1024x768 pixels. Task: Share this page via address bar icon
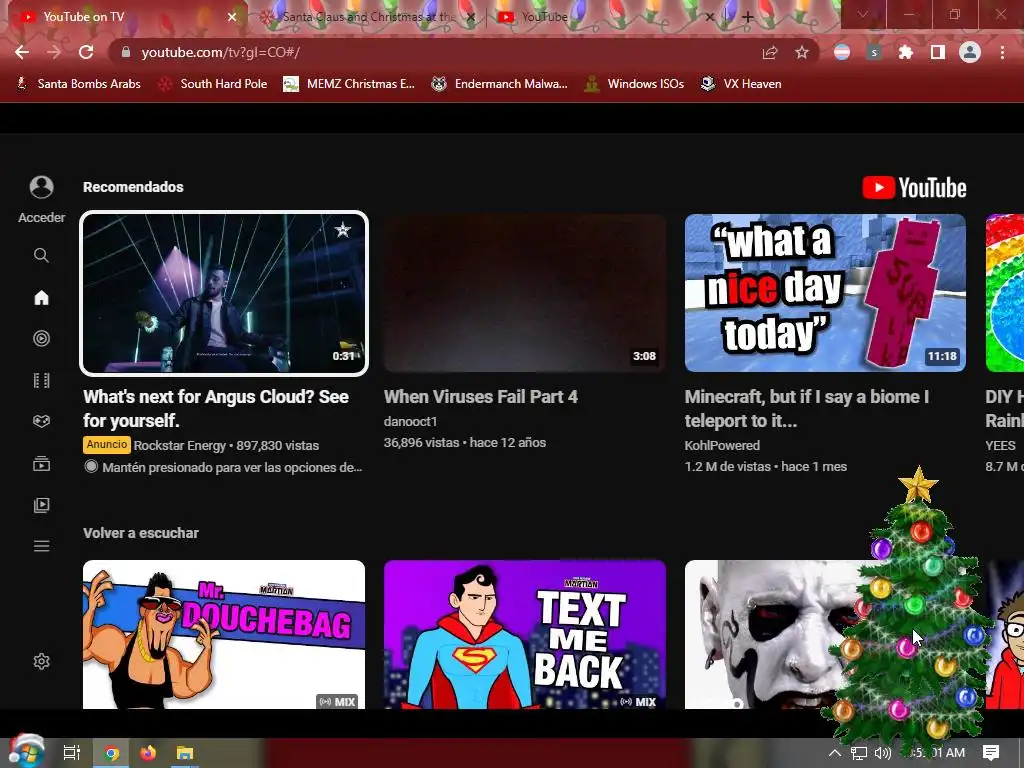tap(770, 52)
